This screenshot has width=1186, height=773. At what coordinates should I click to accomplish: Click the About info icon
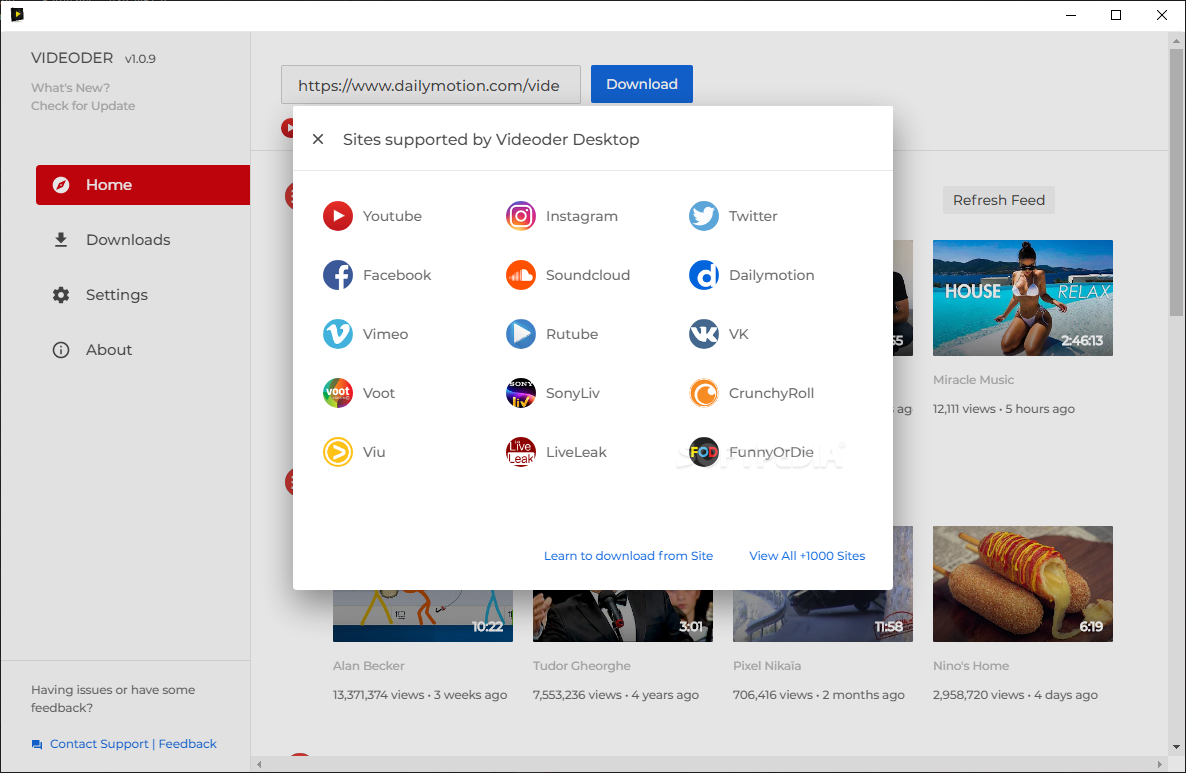pyautogui.click(x=61, y=350)
